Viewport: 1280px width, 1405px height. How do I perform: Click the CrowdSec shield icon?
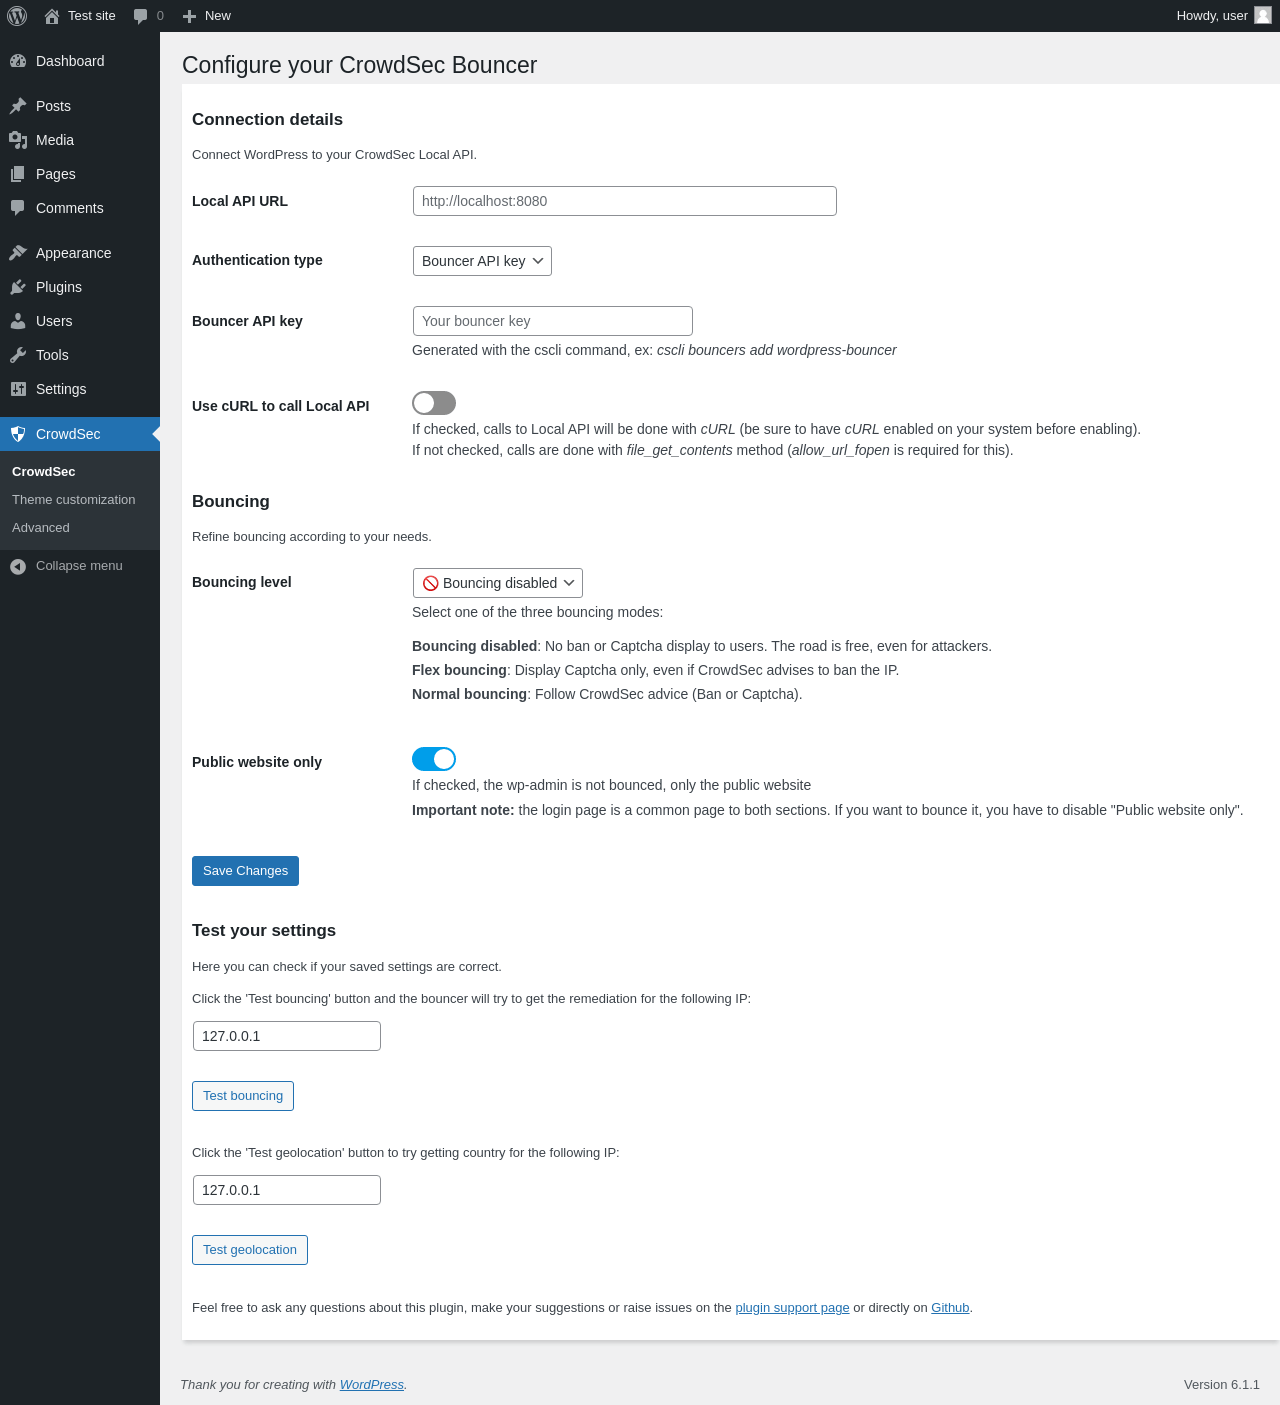[18, 434]
